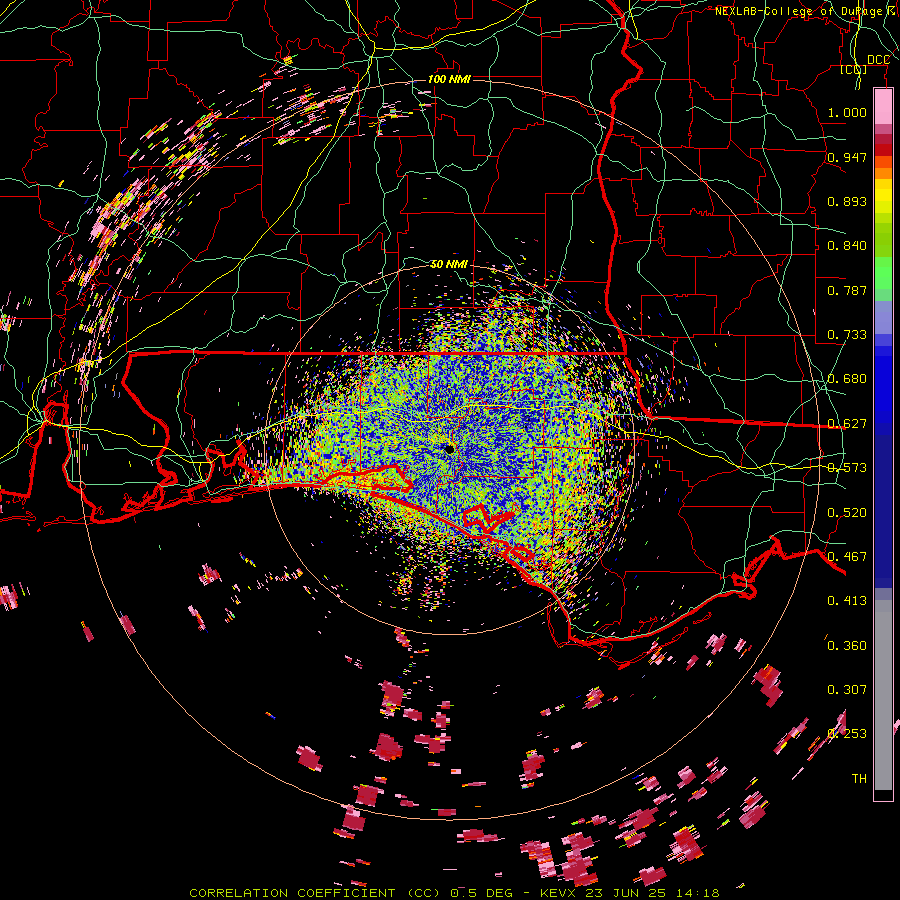The width and height of the screenshot is (900, 900).
Task: Click the 0.307 legend value
Action: 847,689
